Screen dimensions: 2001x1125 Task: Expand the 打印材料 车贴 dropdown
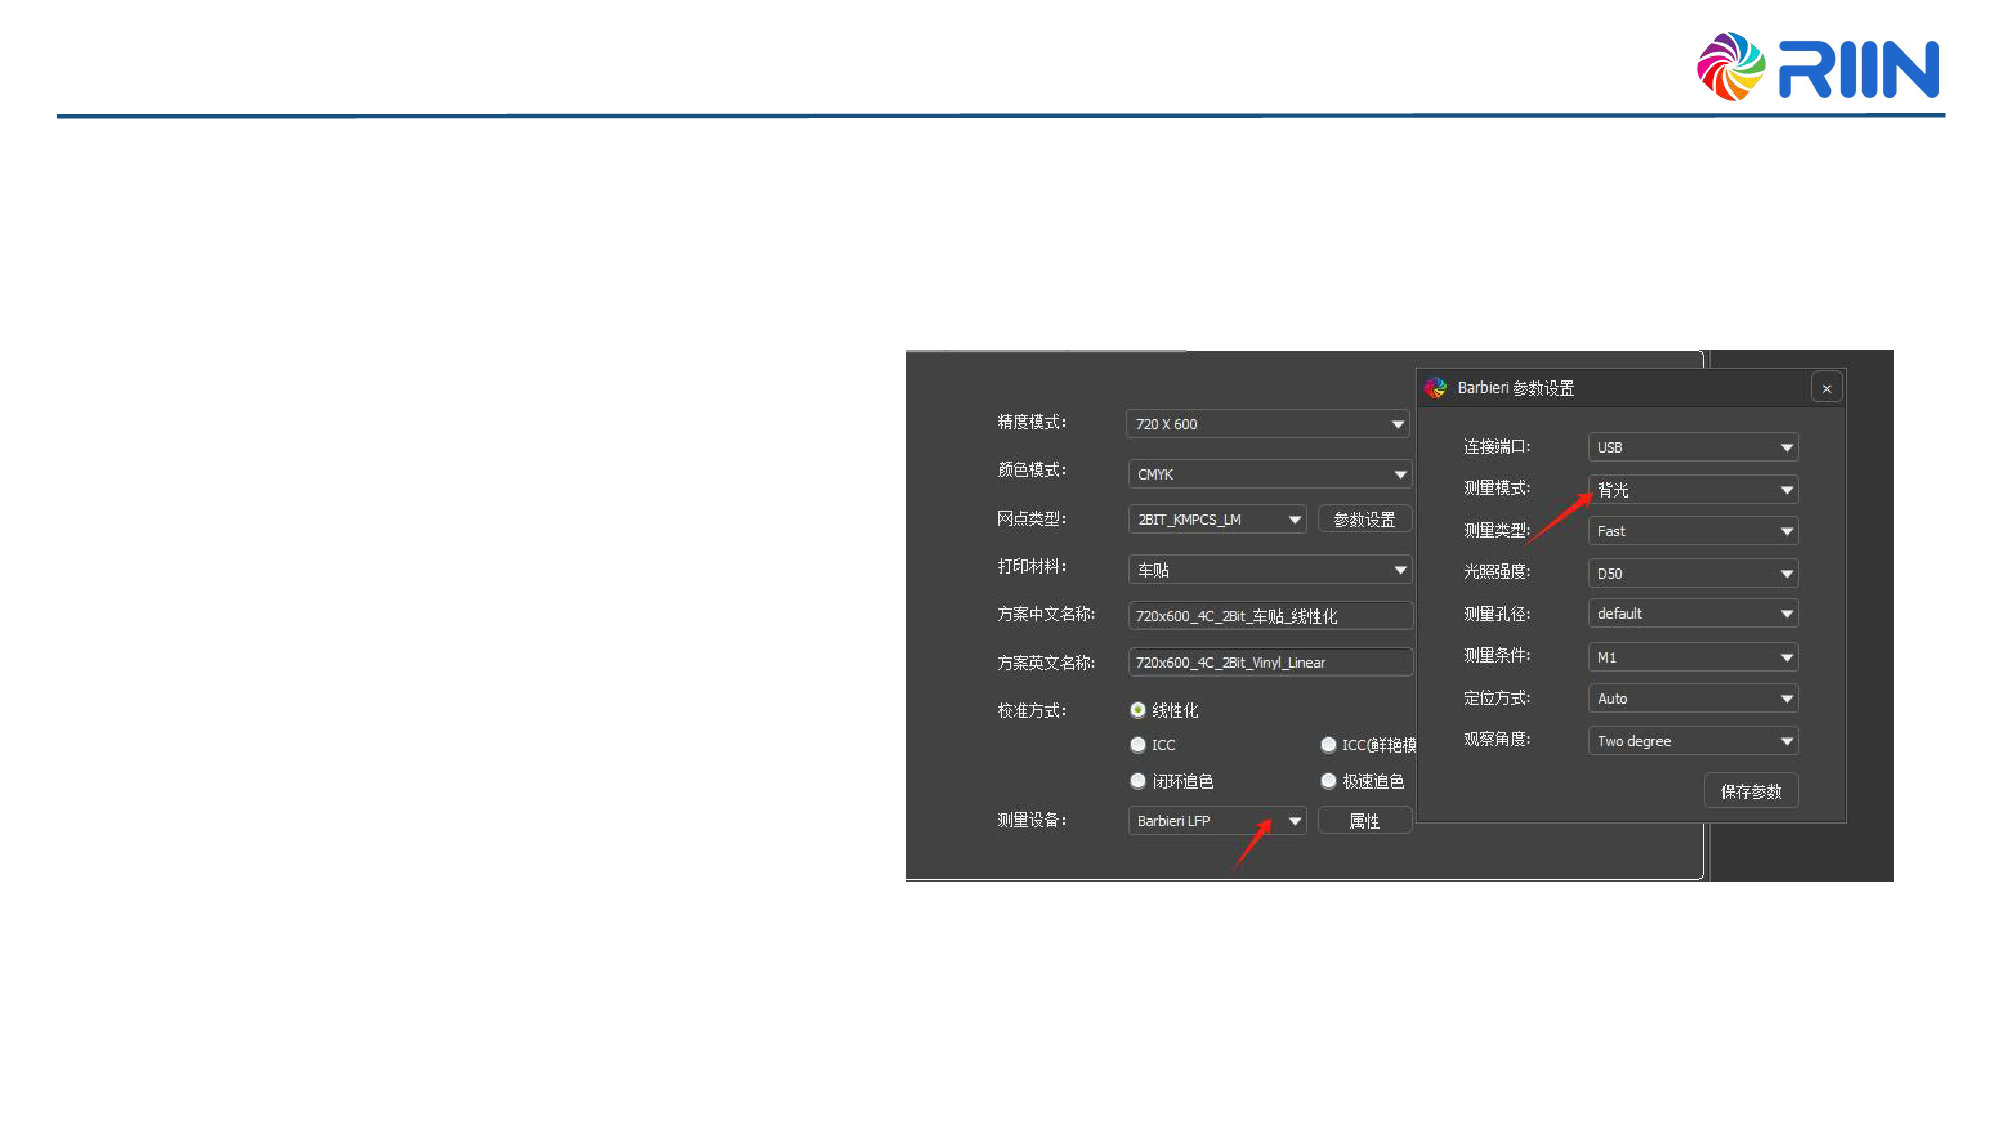1269,569
